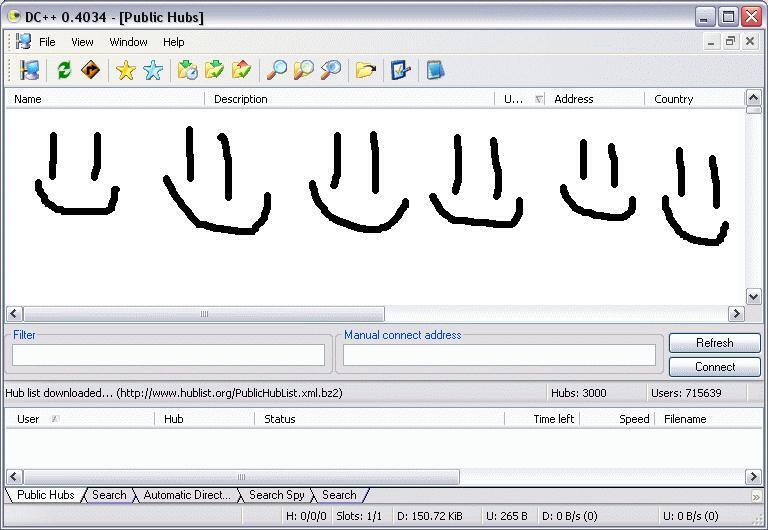
Task: Click the Public Hubs toolbar icon
Action: click(30, 70)
